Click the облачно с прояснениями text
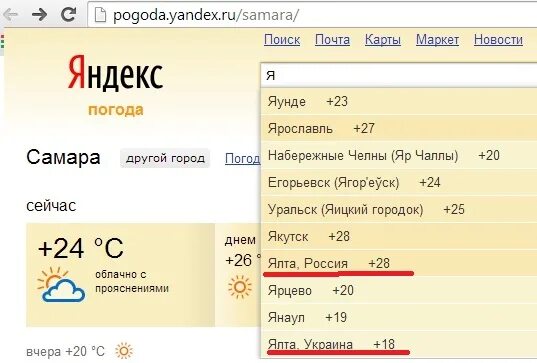This screenshot has width=537, height=363. click(x=132, y=281)
